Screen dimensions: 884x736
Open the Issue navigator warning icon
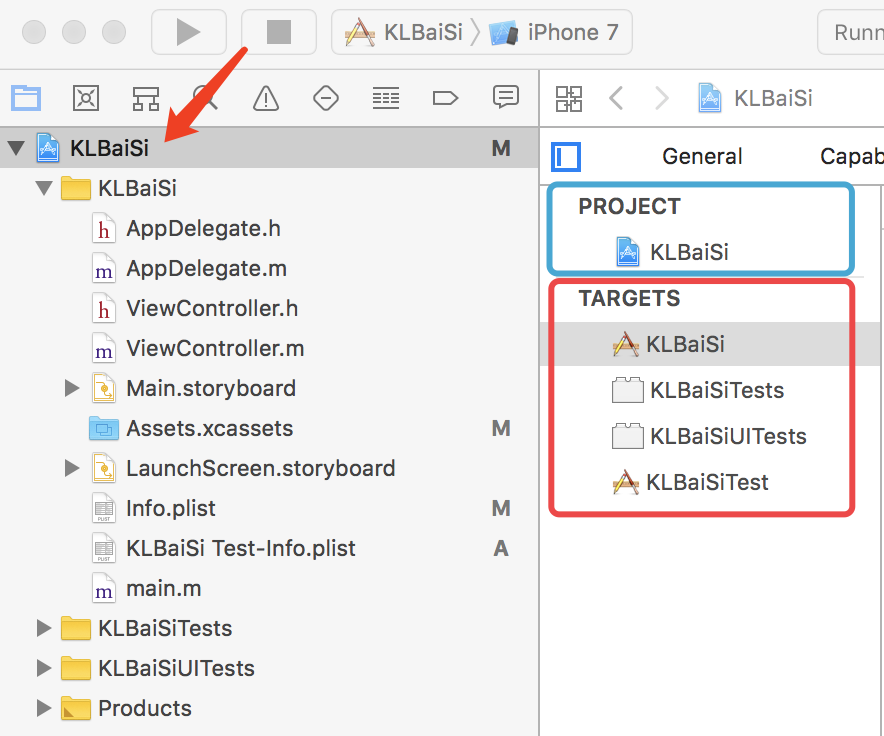(x=265, y=97)
